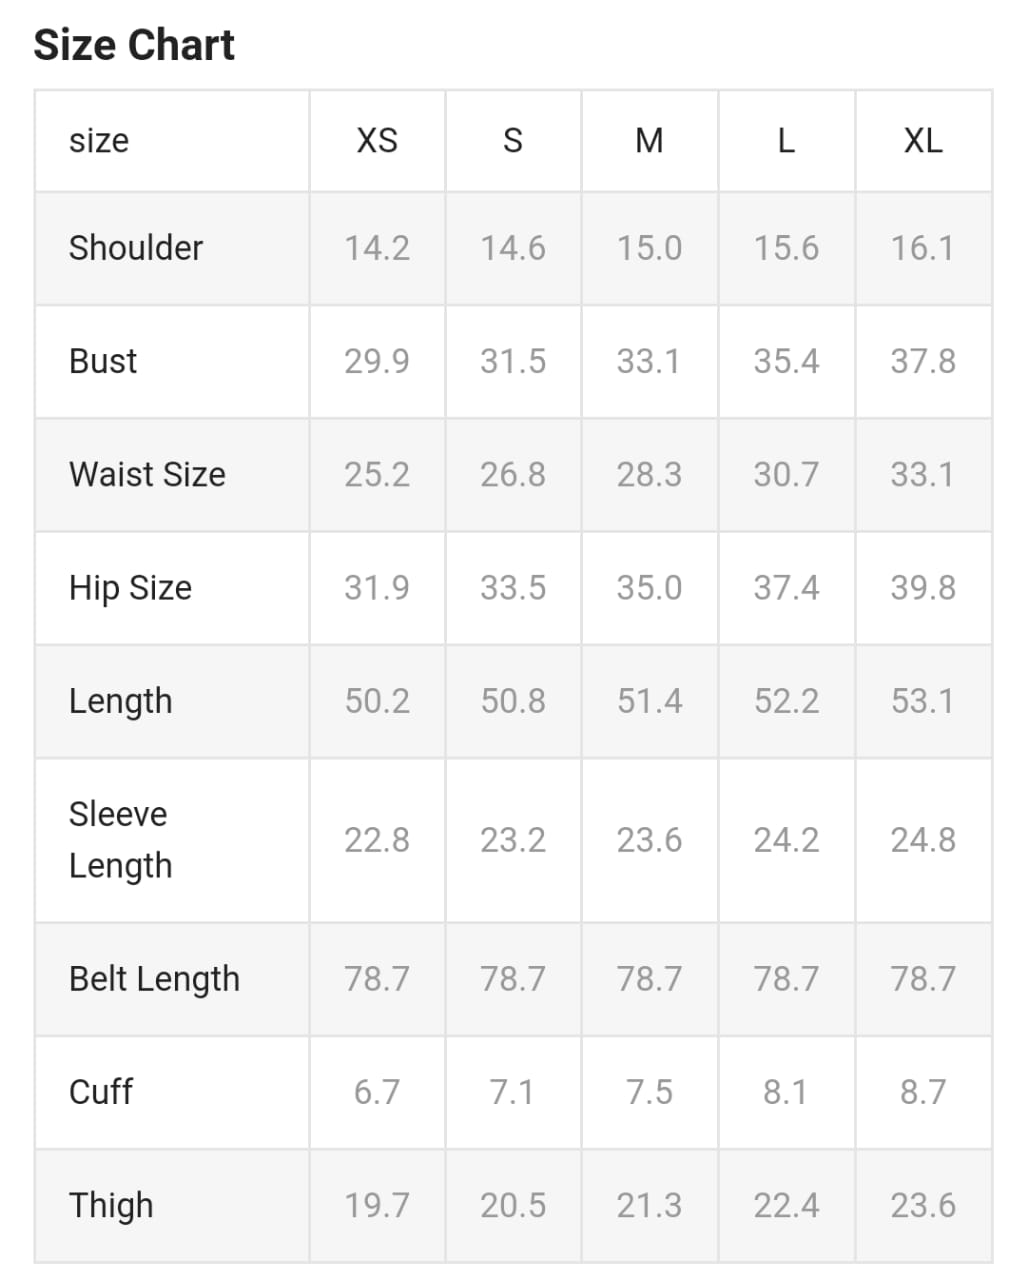Select the Belt Length row label

click(x=154, y=979)
